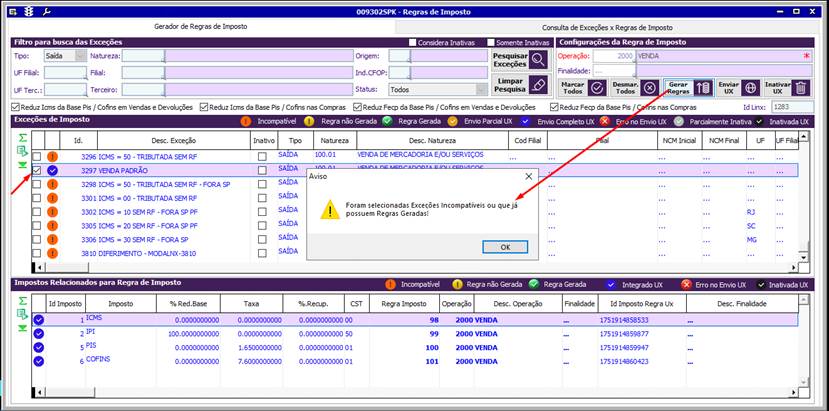Viewport: 829px width, 411px height.
Task: Open the Status dropdown showing Todos
Action: click(482, 89)
